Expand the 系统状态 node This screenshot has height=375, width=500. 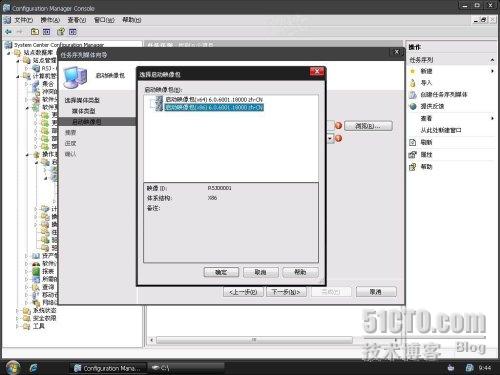(x=18, y=310)
